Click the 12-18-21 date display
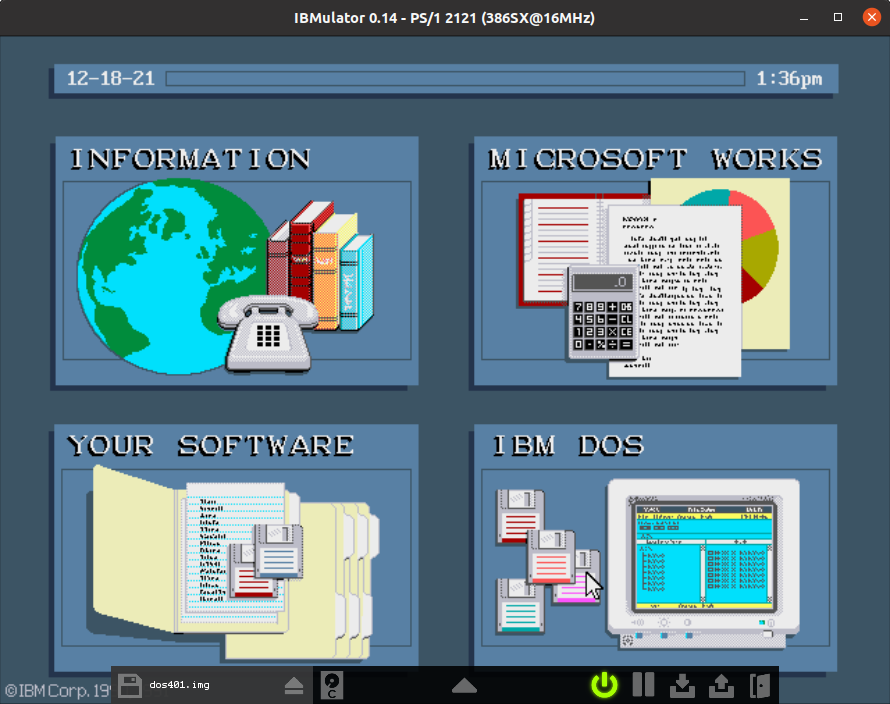The width and height of the screenshot is (890, 704). tap(111, 78)
